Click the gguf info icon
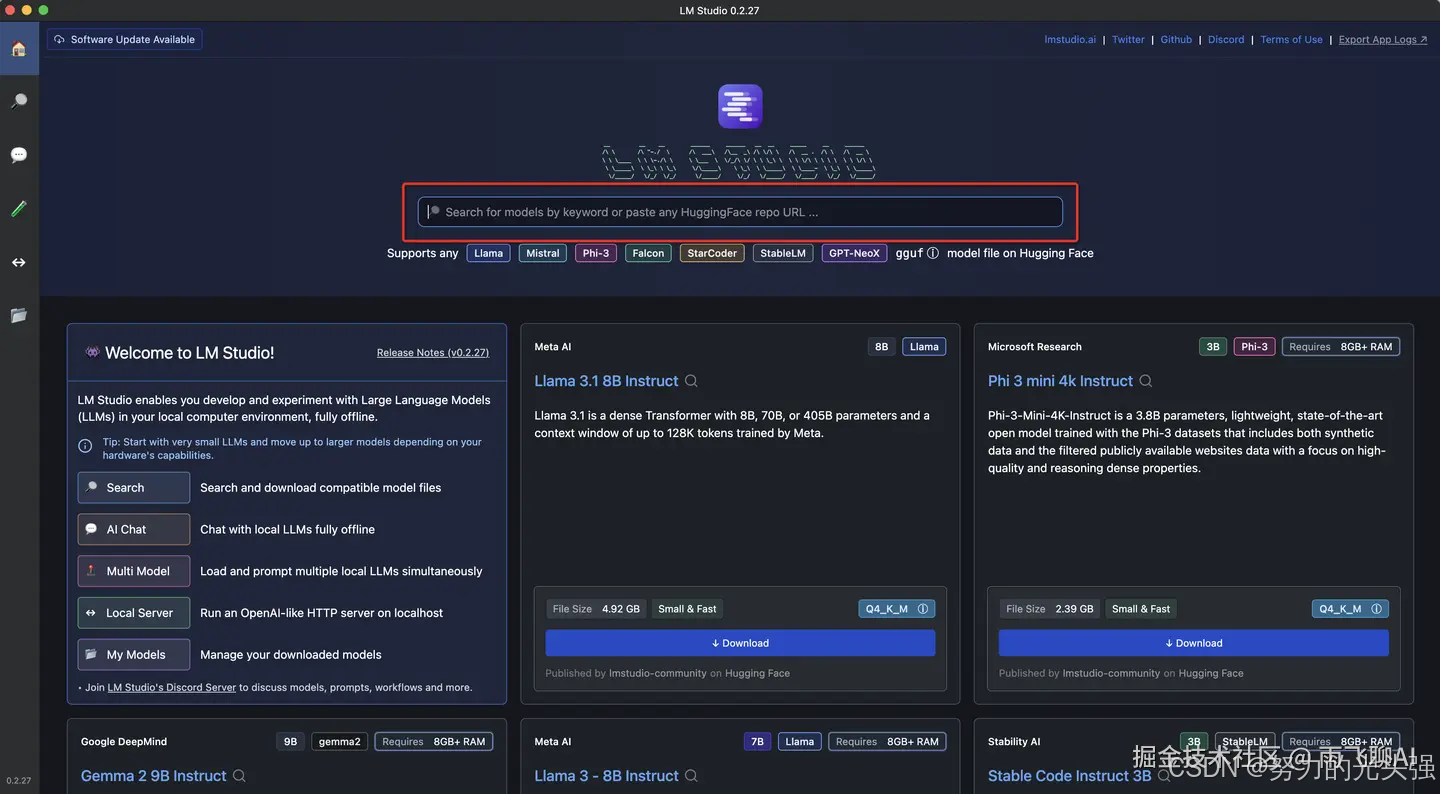1440x794 pixels. pyautogui.click(x=933, y=253)
